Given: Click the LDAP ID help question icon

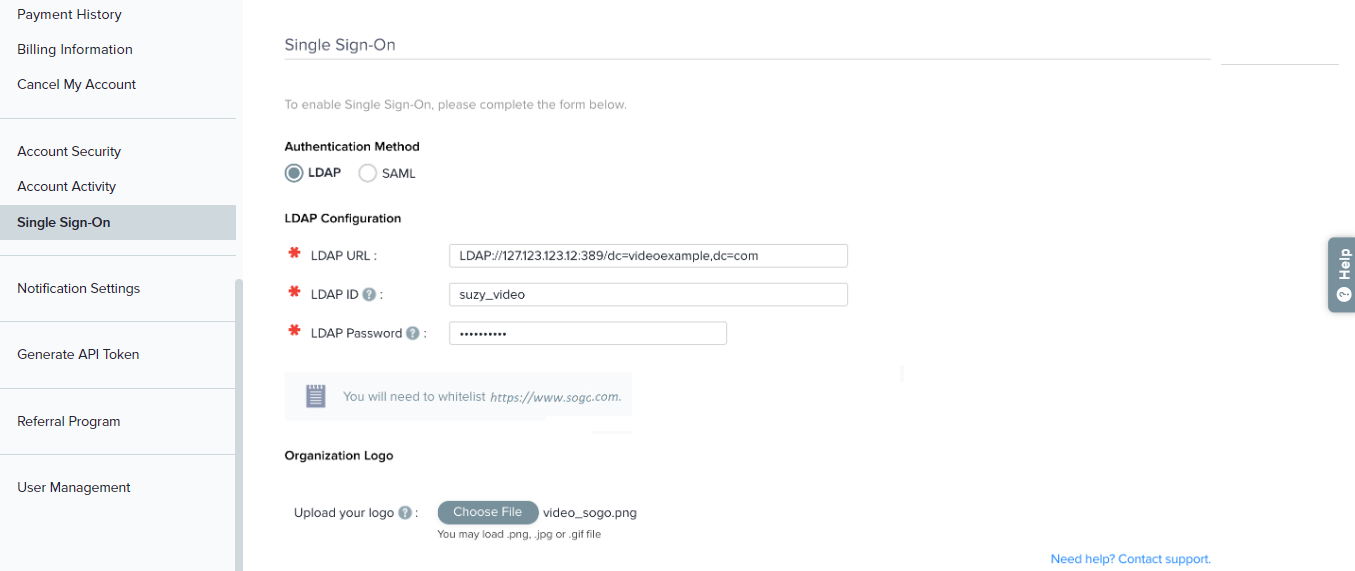Looking at the screenshot, I should pos(369,295).
